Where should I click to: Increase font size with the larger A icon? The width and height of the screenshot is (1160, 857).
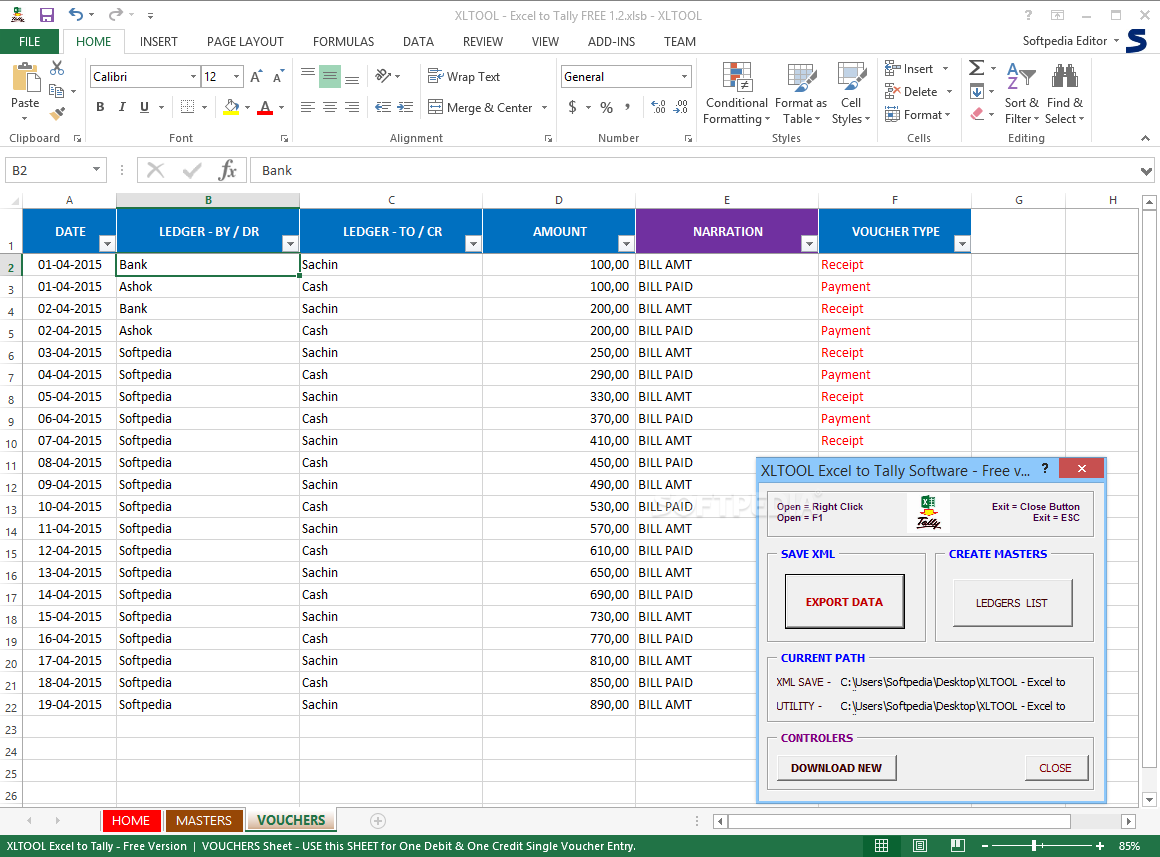click(256, 76)
